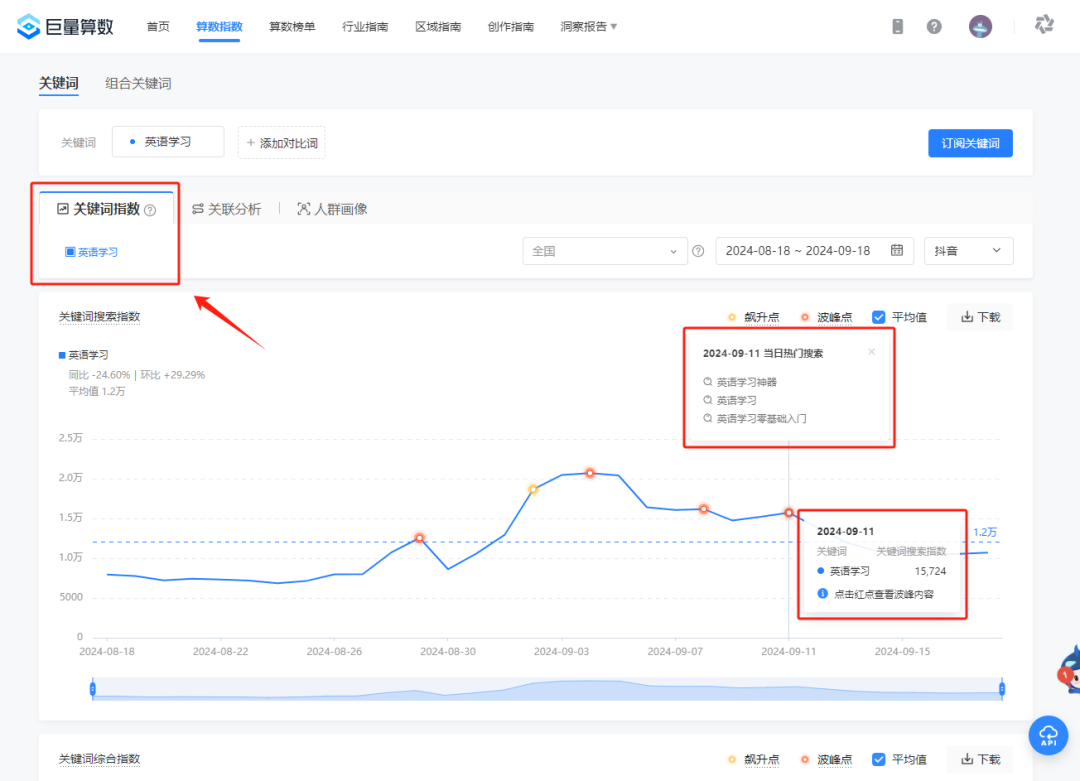
Task: Click the 订阅关键词 button
Action: (969, 143)
